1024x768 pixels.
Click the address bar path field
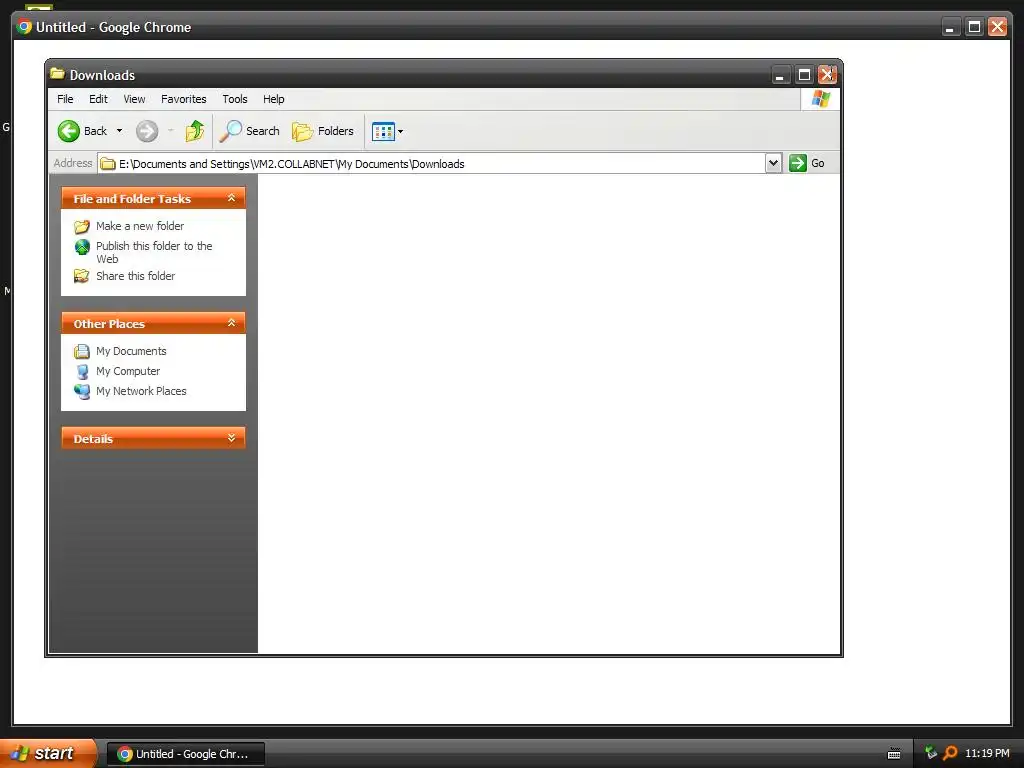(431, 163)
